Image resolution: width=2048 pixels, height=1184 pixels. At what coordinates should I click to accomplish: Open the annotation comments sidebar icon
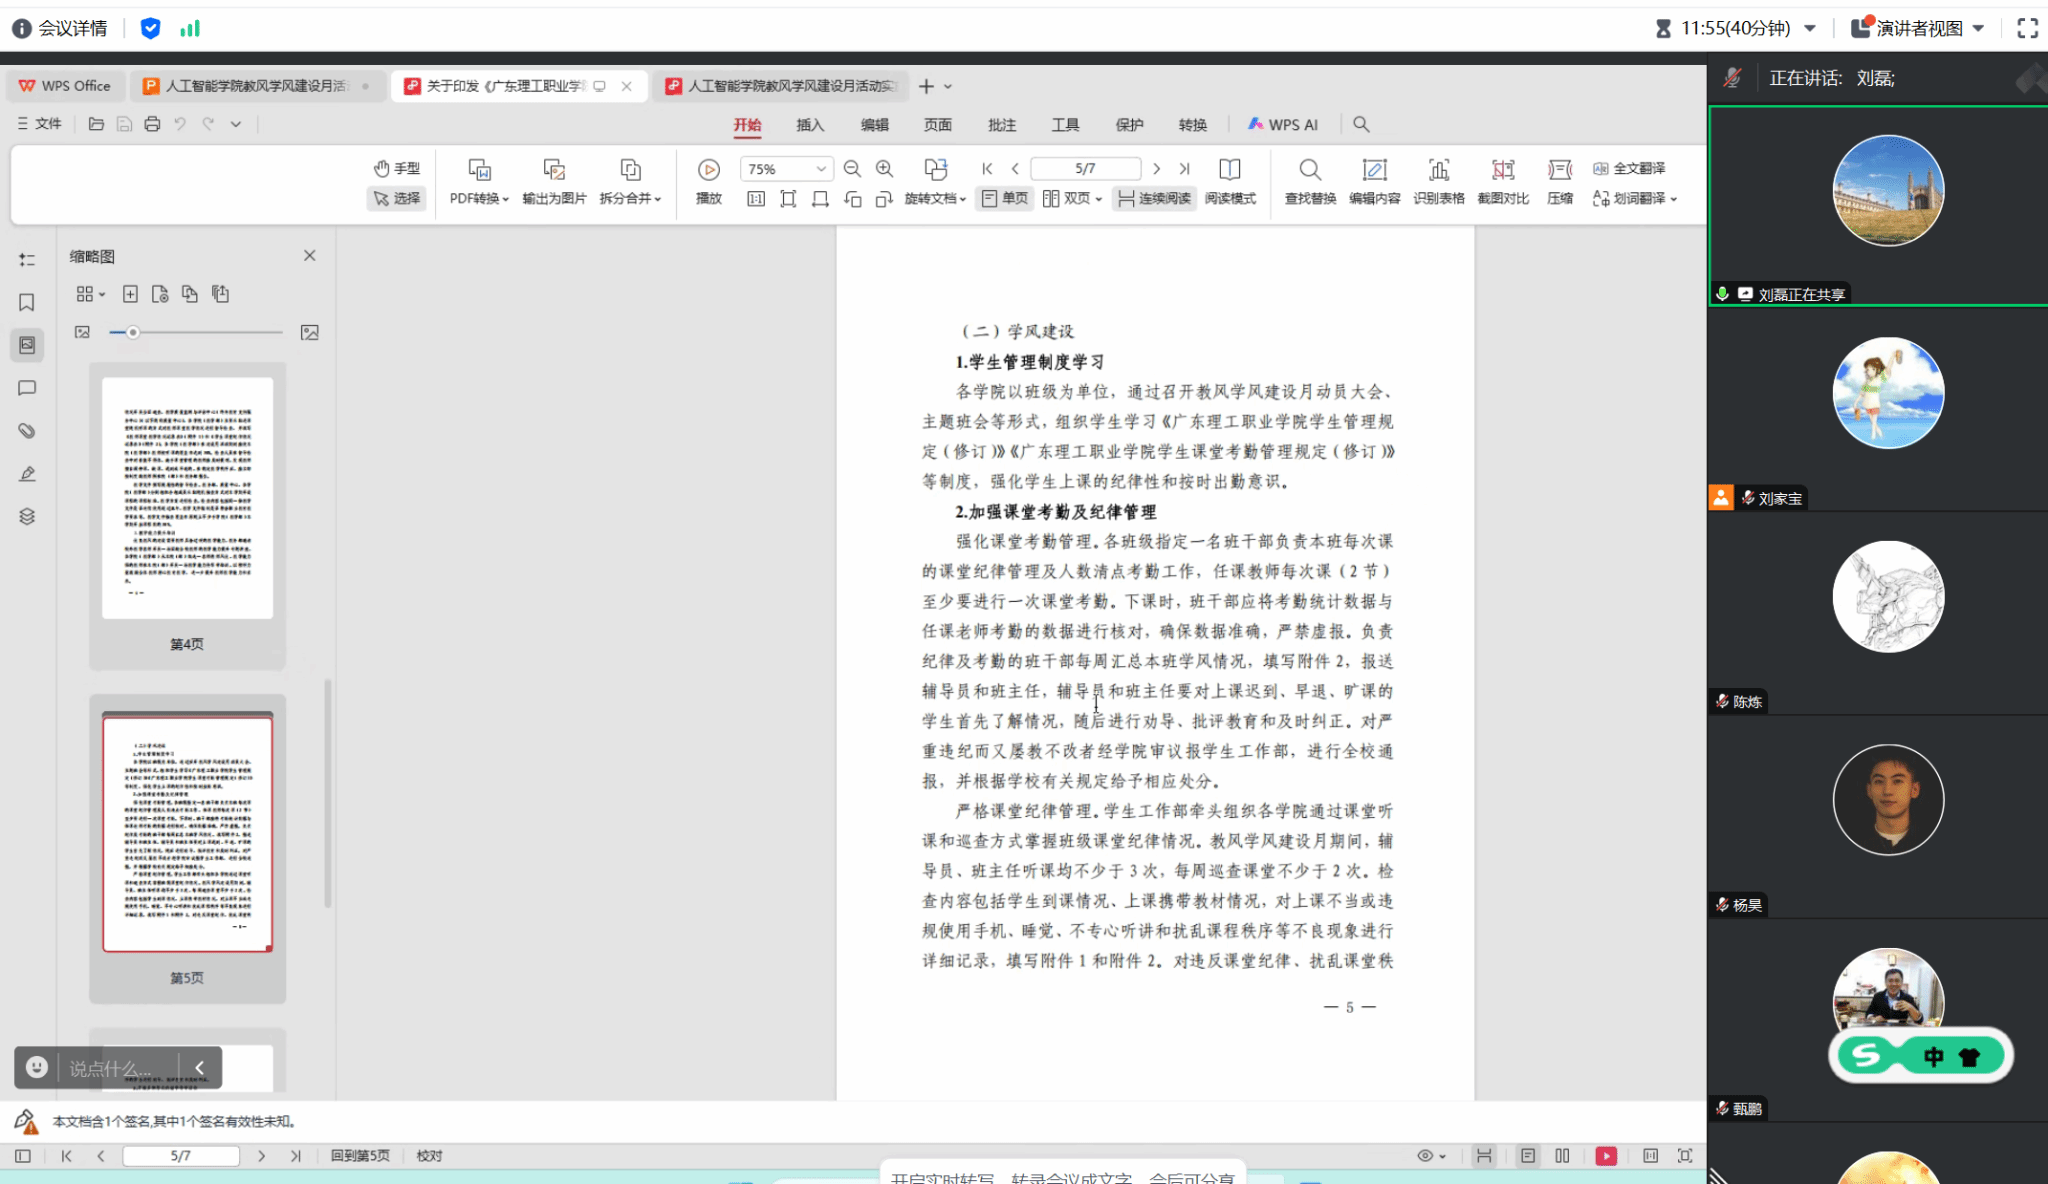coord(27,388)
